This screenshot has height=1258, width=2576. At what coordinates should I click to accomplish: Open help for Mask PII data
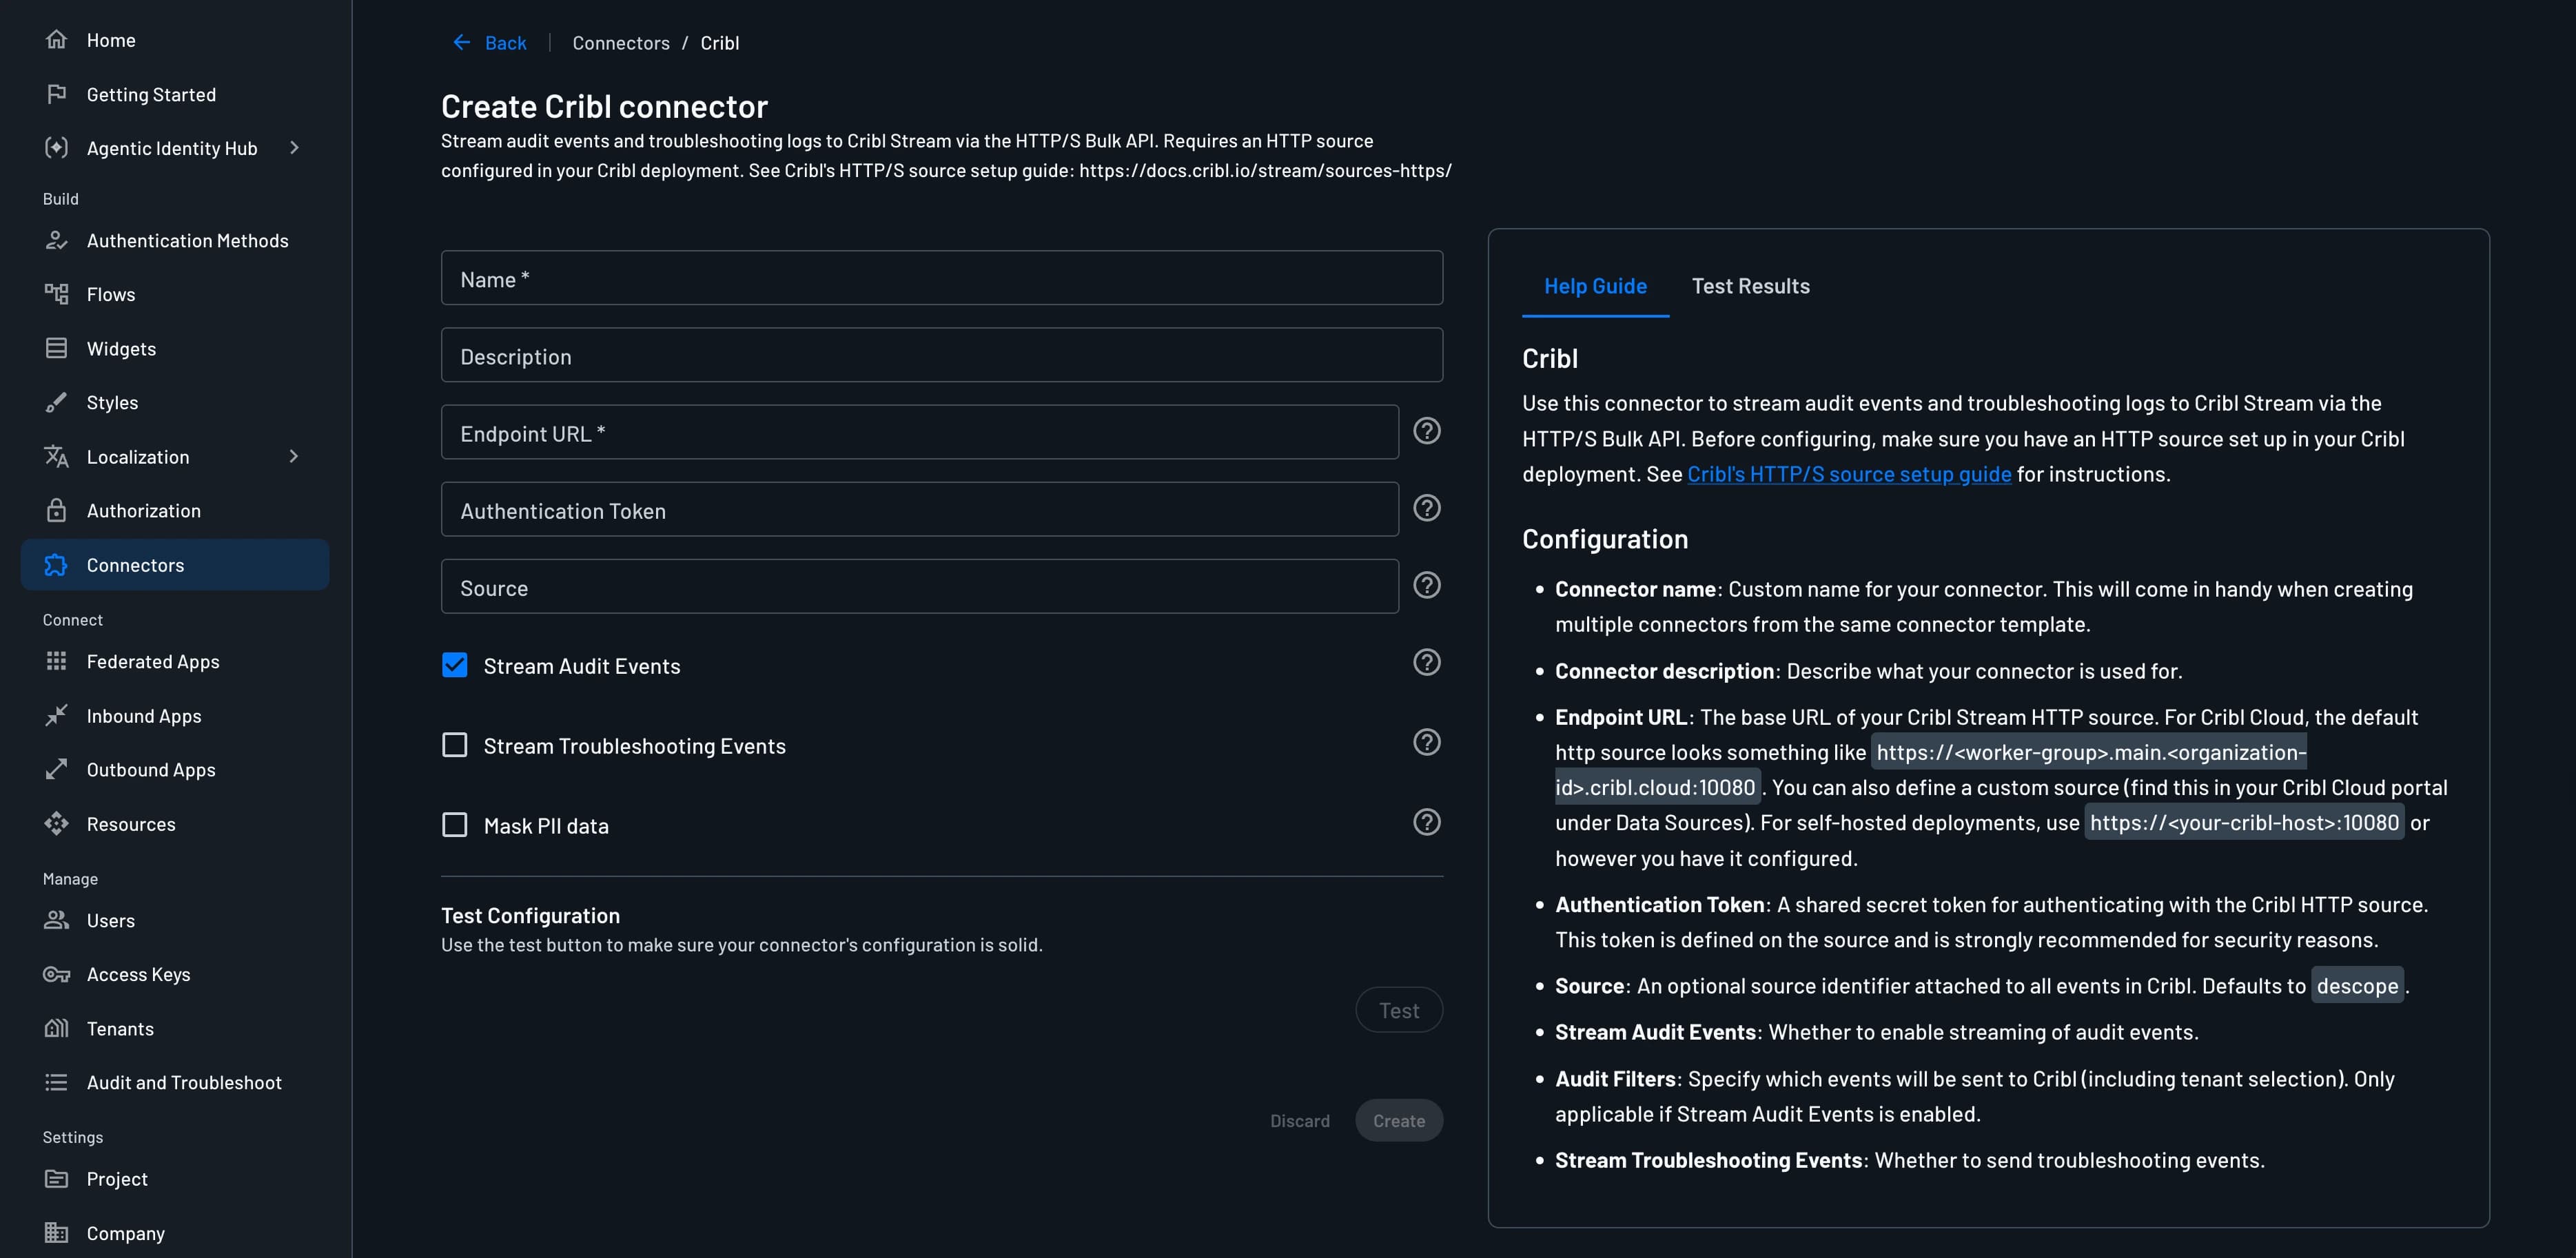pos(1427,822)
